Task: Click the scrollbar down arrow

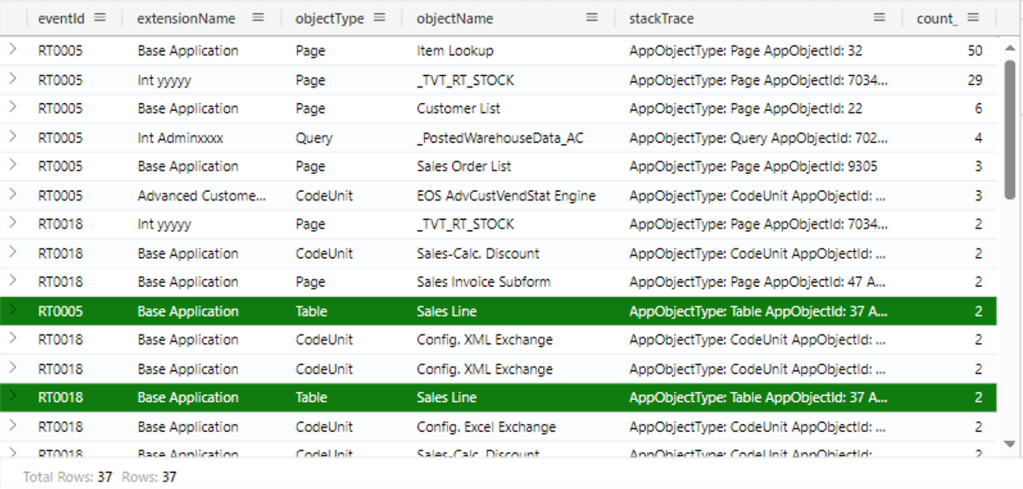Action: pyautogui.click(x=1009, y=443)
